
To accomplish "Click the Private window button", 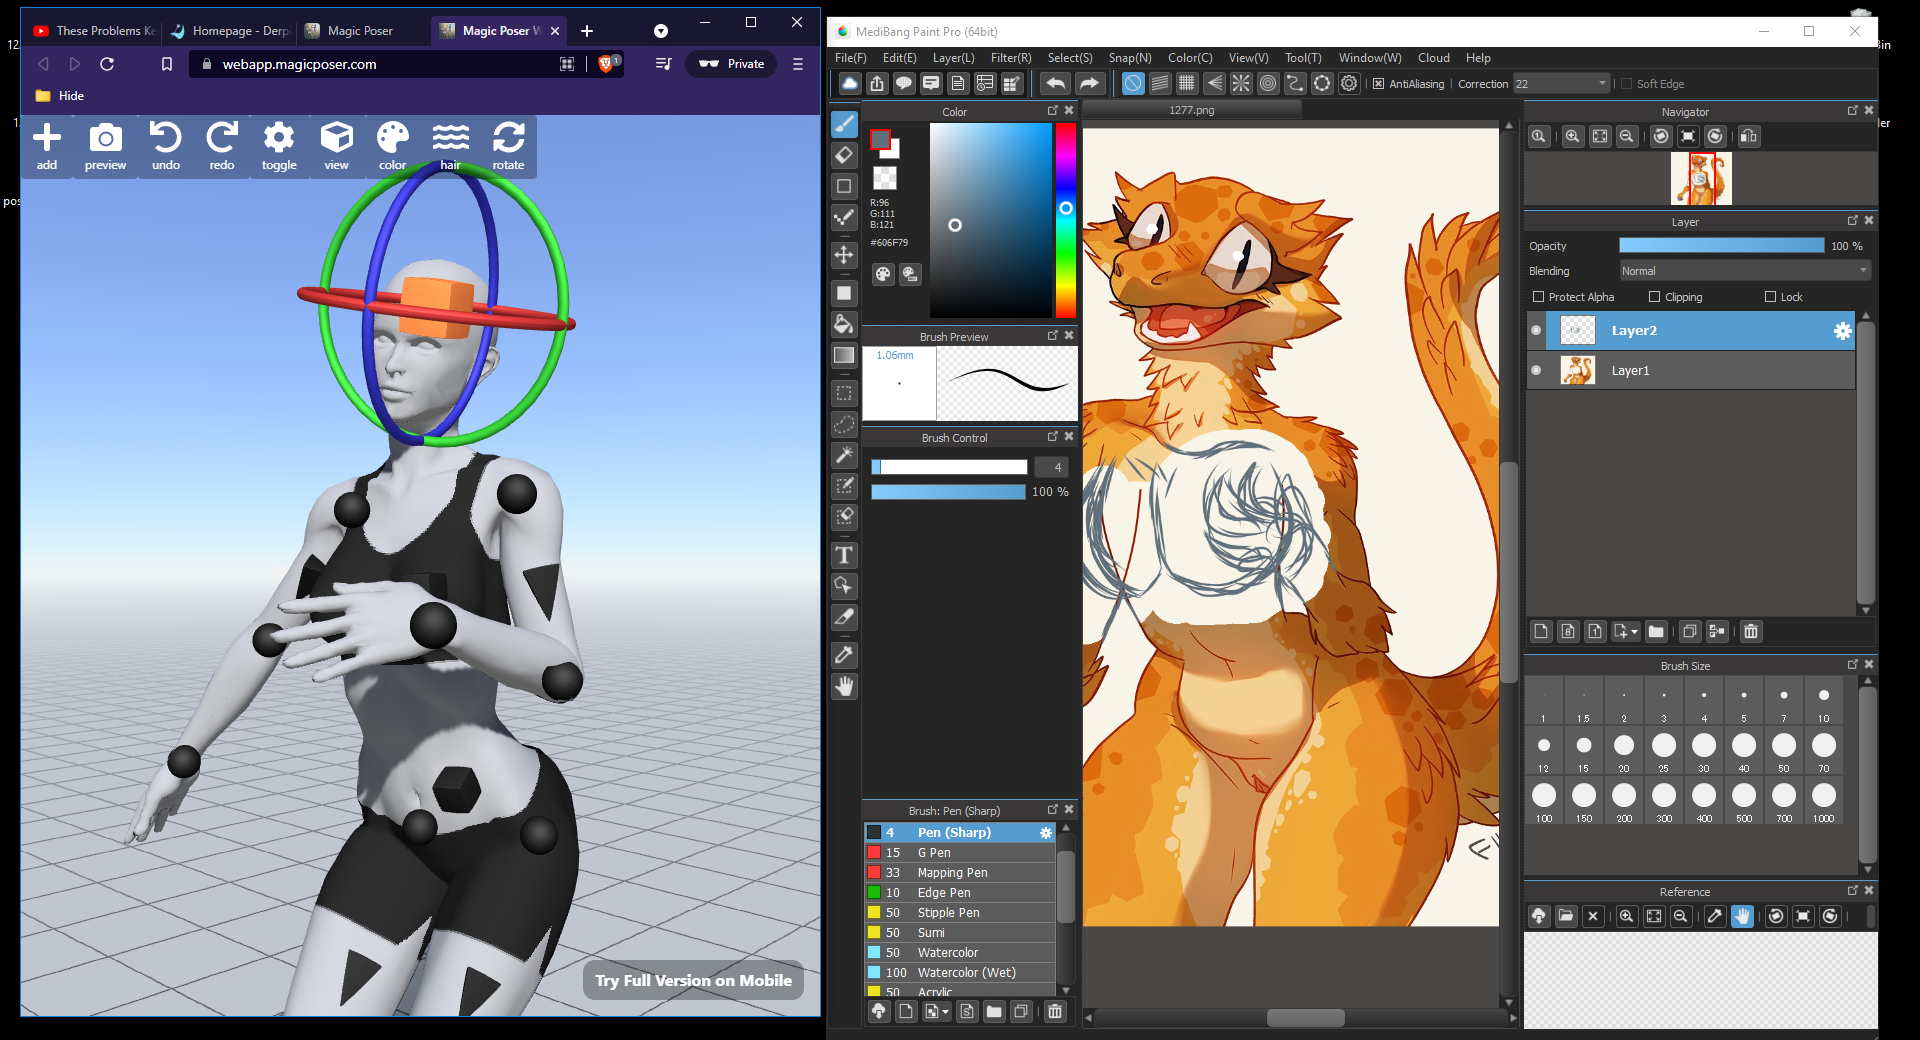I will pyautogui.click(x=731, y=64).
